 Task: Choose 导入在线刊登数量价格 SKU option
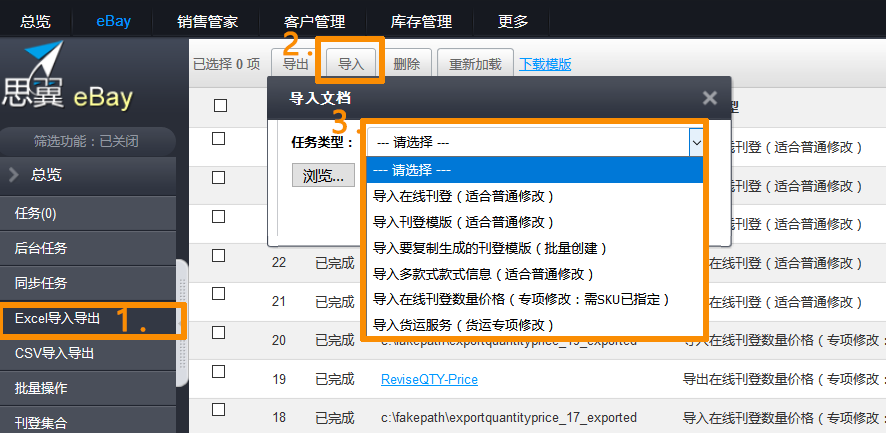pyautogui.click(x=535, y=300)
